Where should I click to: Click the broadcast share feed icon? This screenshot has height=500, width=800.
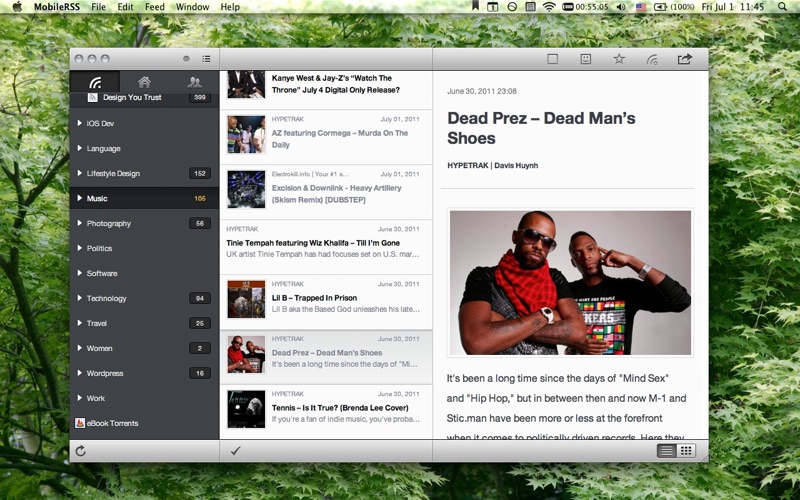652,59
